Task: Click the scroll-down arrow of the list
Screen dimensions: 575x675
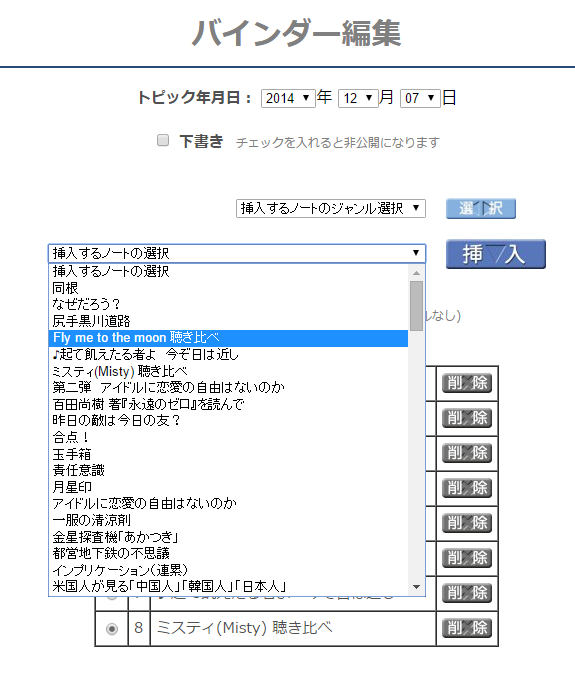Action: (416, 587)
